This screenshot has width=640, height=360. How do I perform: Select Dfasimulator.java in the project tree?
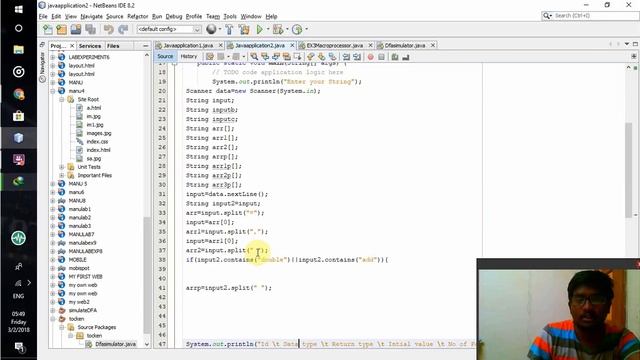click(x=116, y=344)
